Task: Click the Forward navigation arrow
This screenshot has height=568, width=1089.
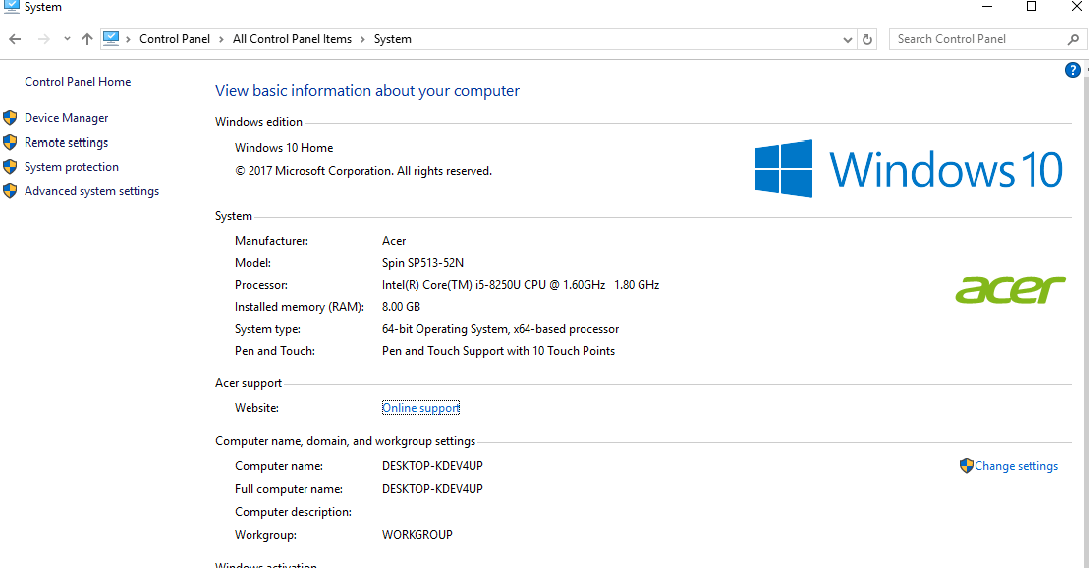Action: (x=43, y=39)
